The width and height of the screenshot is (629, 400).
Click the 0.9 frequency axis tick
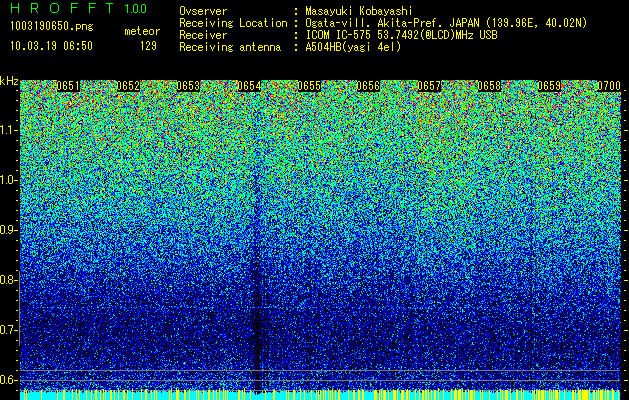click(x=8, y=230)
